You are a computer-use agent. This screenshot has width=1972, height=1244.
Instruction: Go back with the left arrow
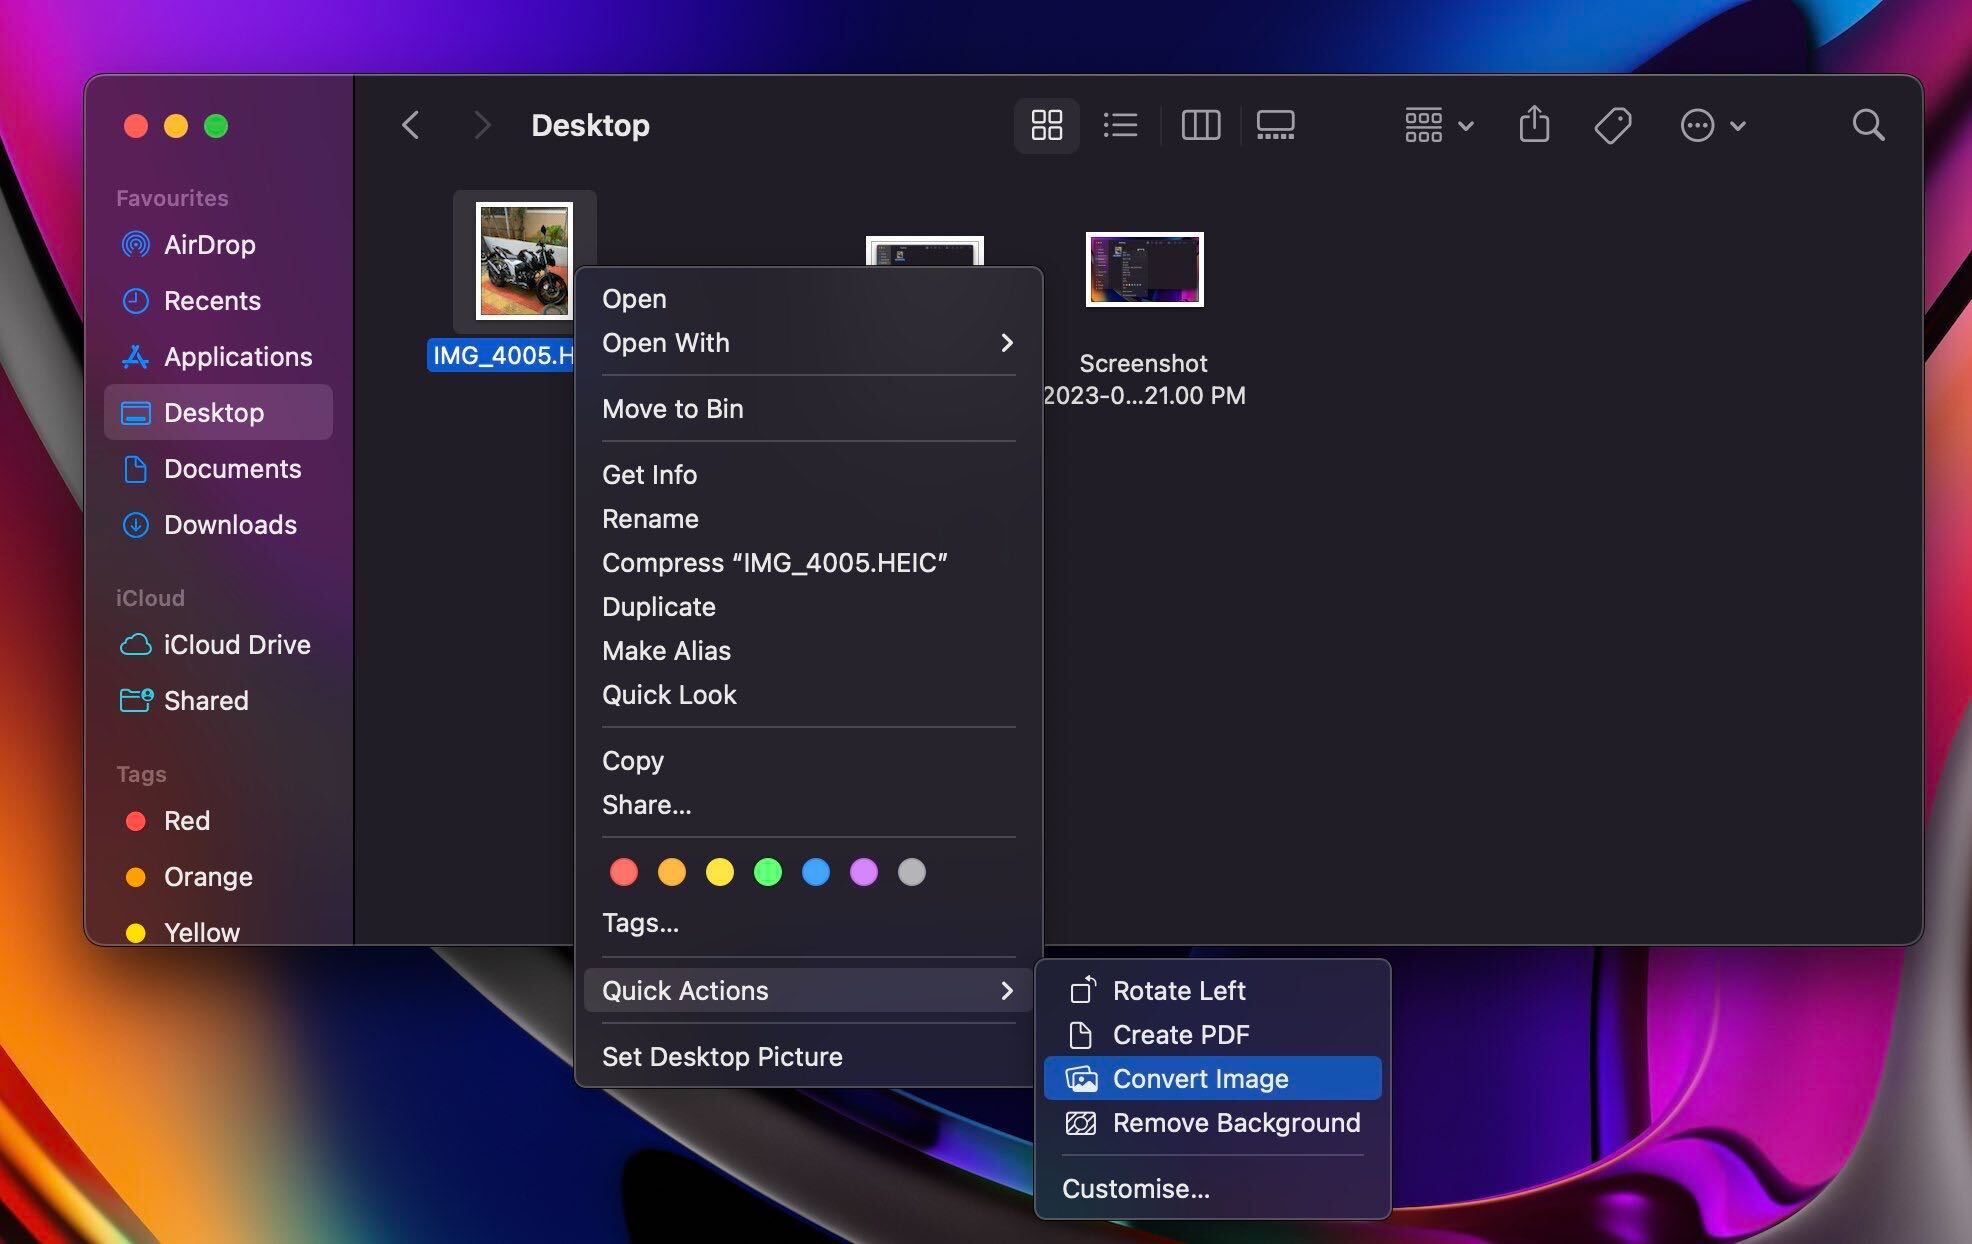click(x=410, y=125)
